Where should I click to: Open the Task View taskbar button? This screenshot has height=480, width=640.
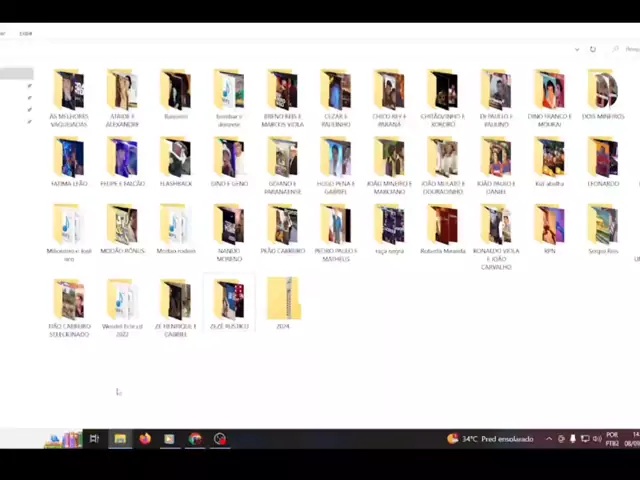click(x=94, y=438)
